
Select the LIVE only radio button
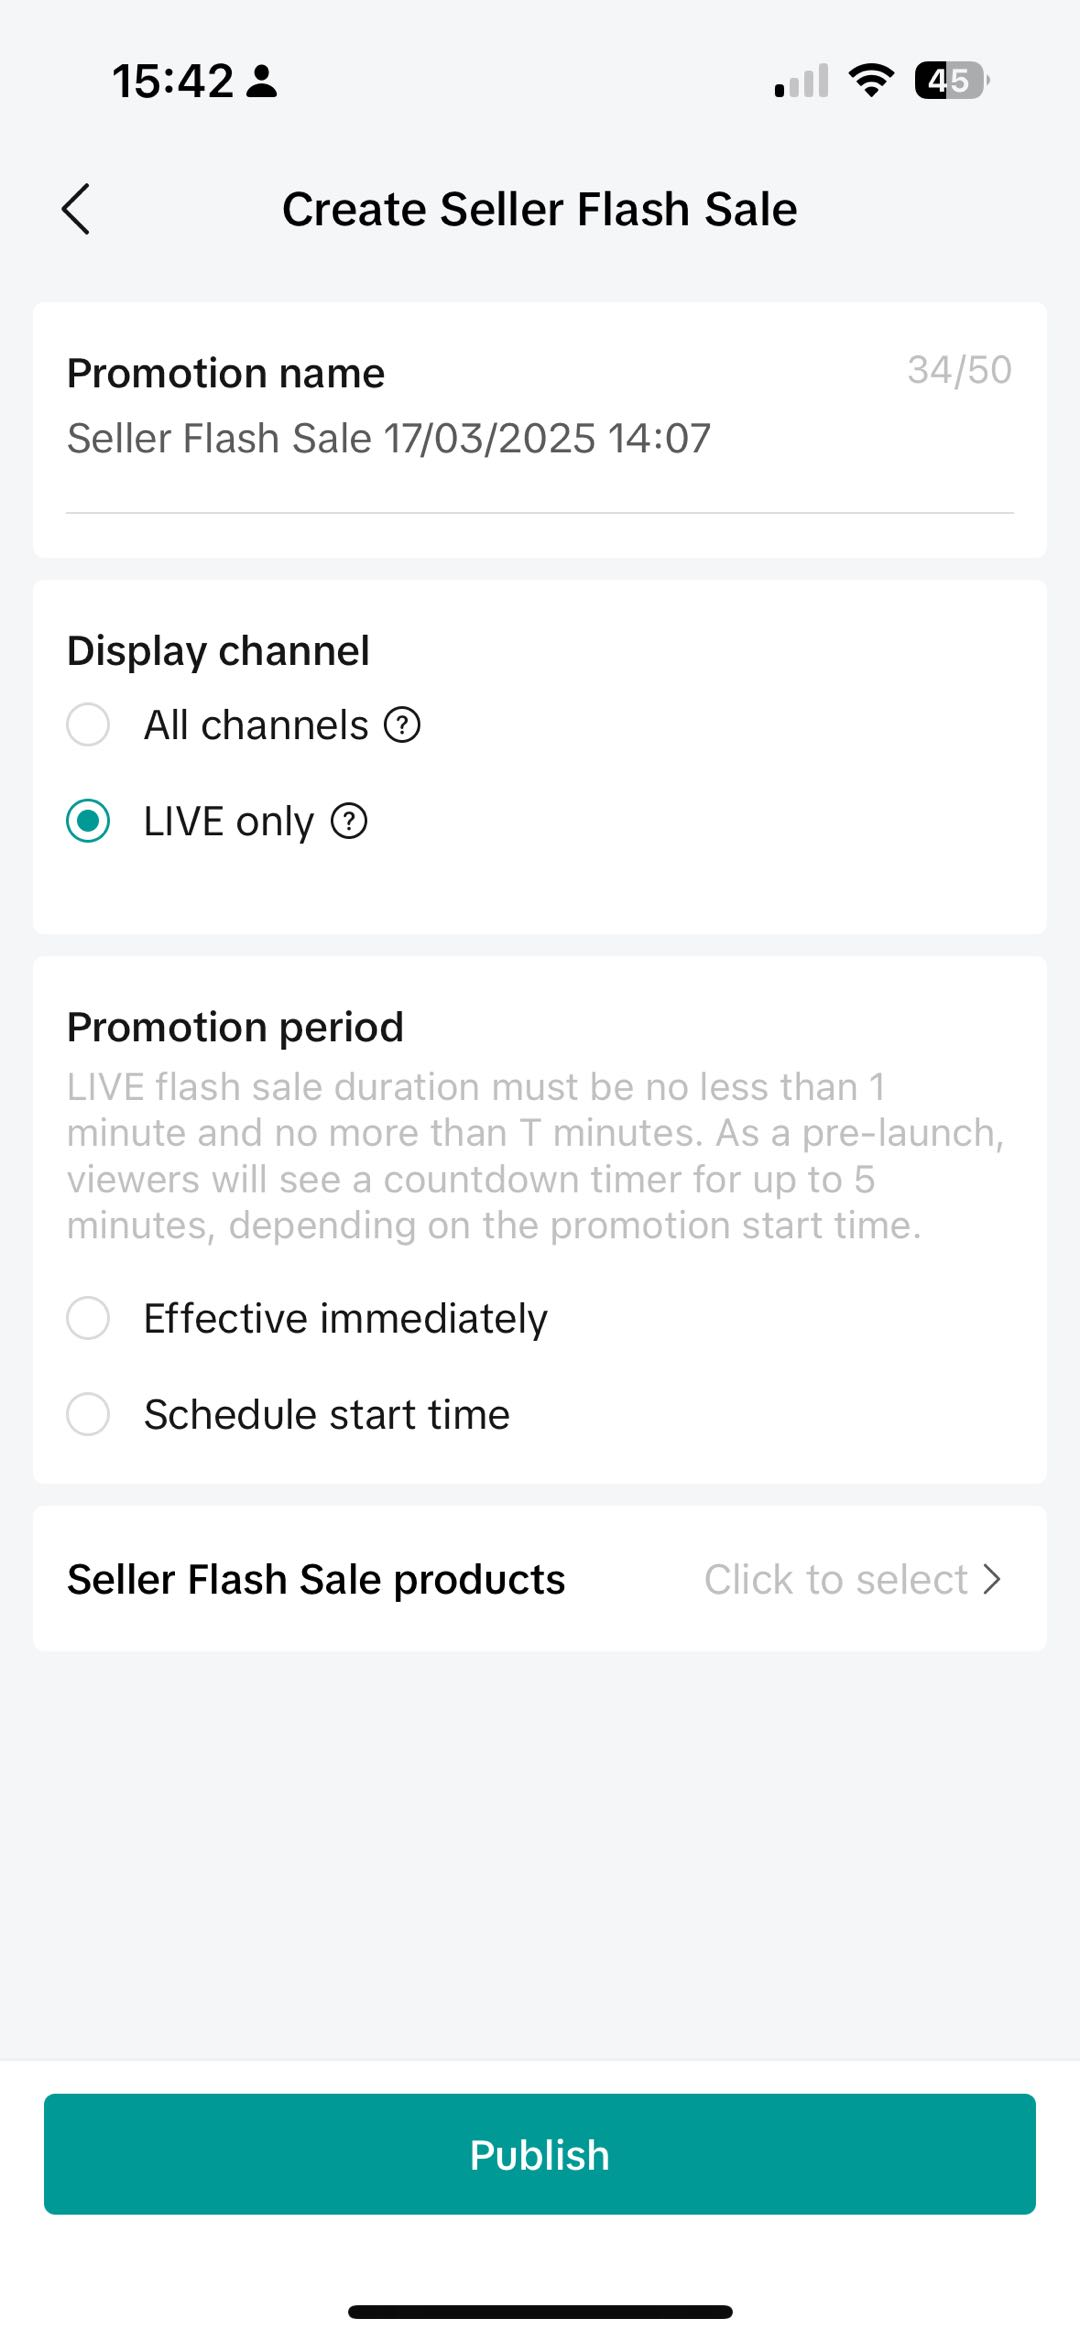coord(88,821)
